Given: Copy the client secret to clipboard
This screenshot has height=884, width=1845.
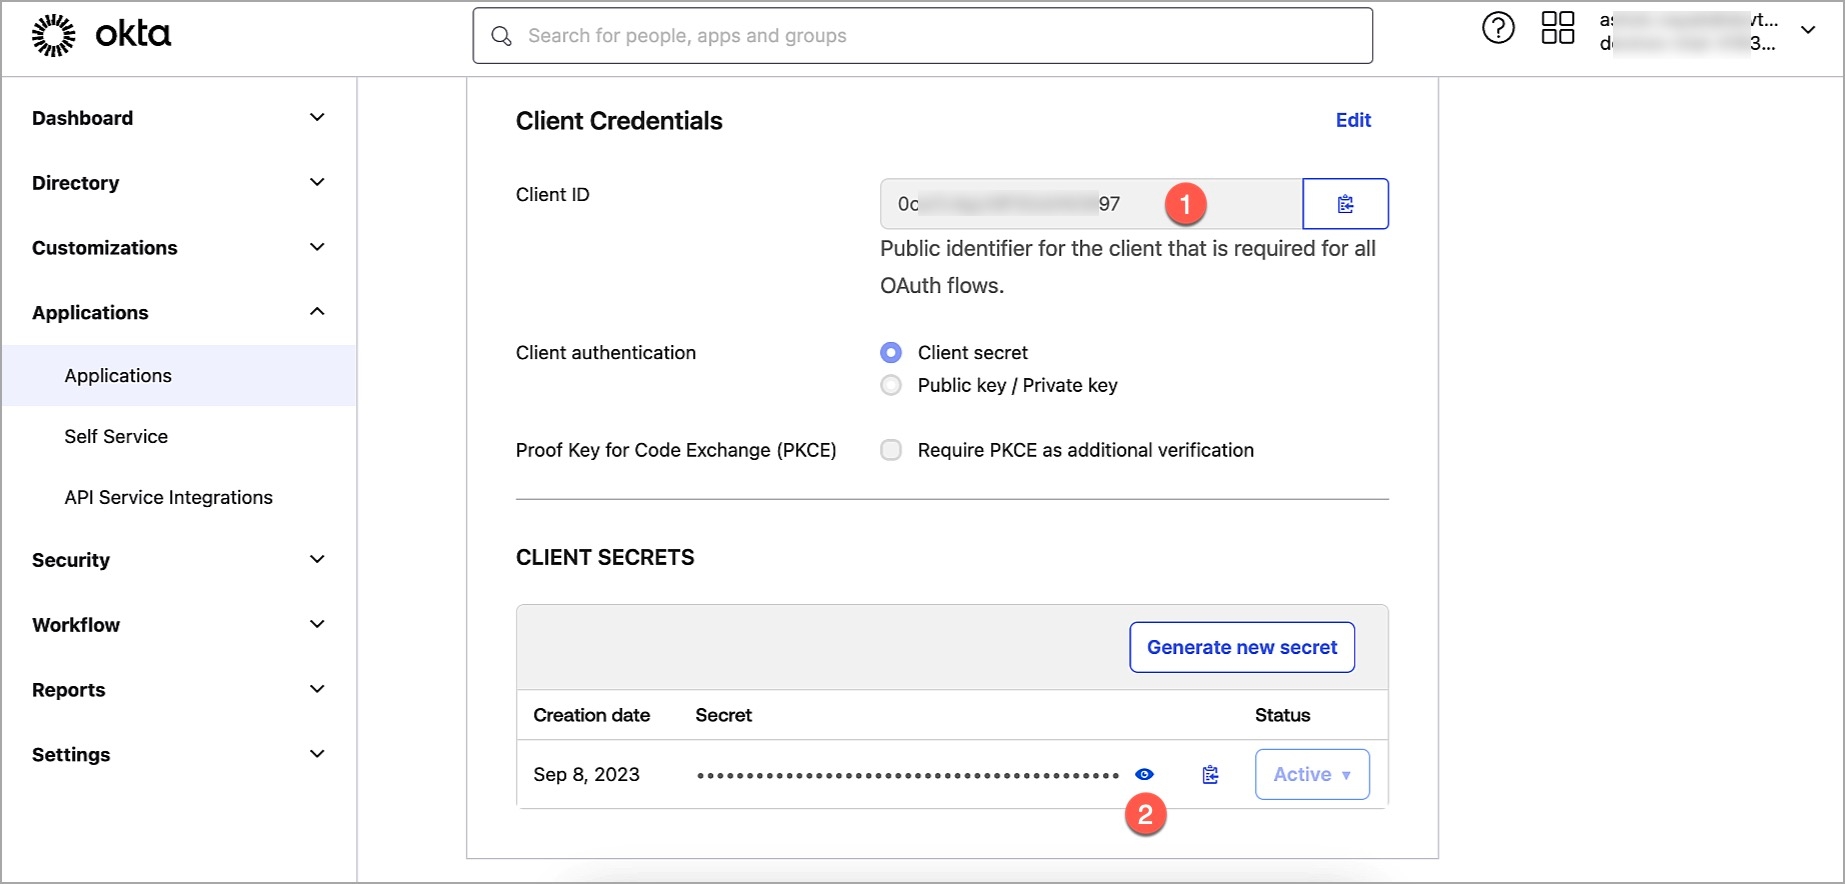Looking at the screenshot, I should tap(1210, 774).
